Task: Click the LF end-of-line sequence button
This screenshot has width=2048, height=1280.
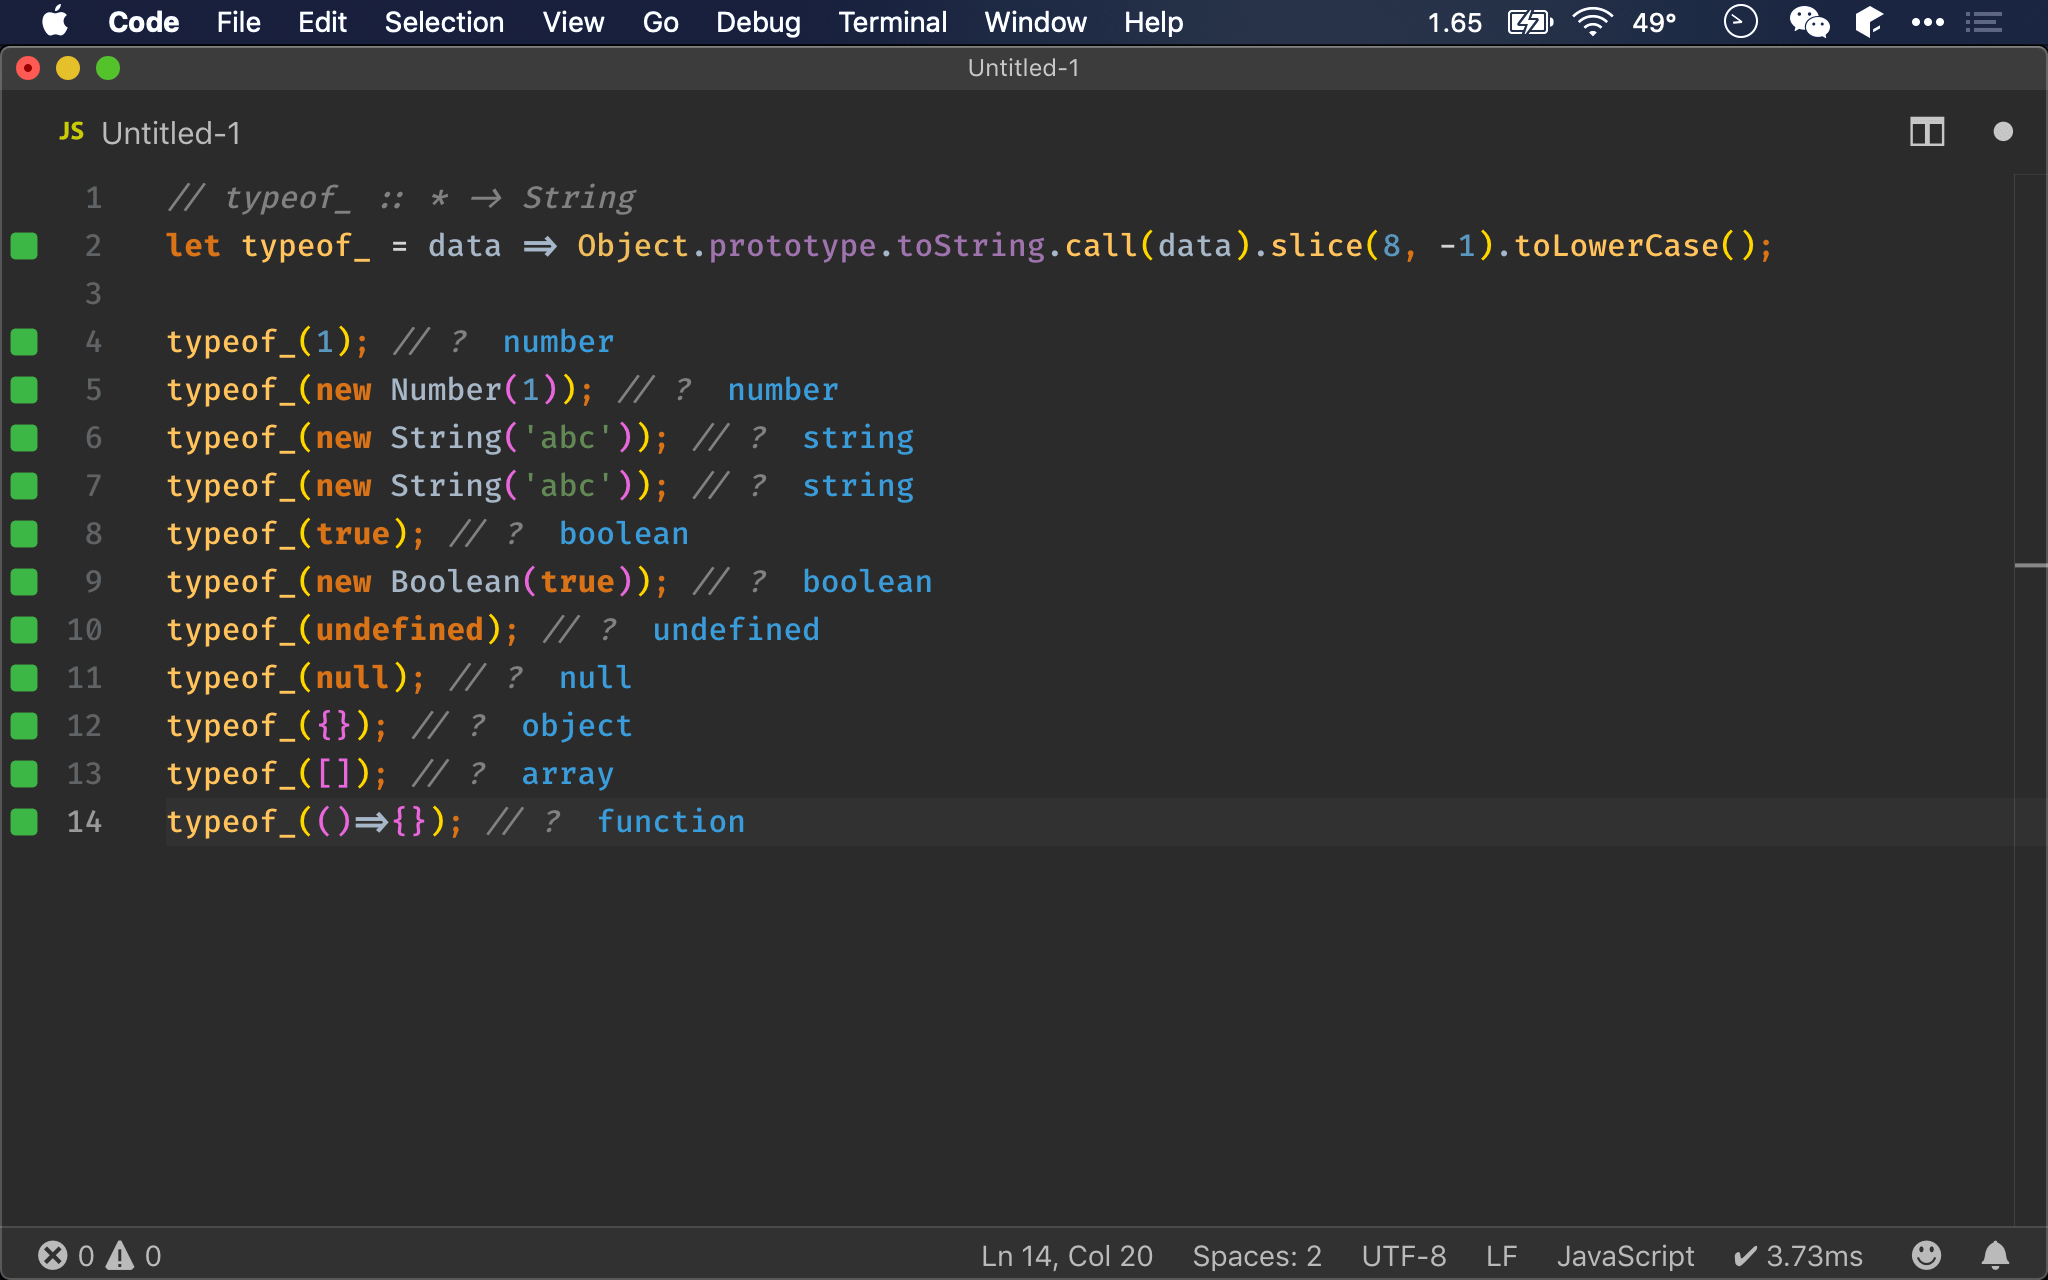Action: pos(1501,1255)
